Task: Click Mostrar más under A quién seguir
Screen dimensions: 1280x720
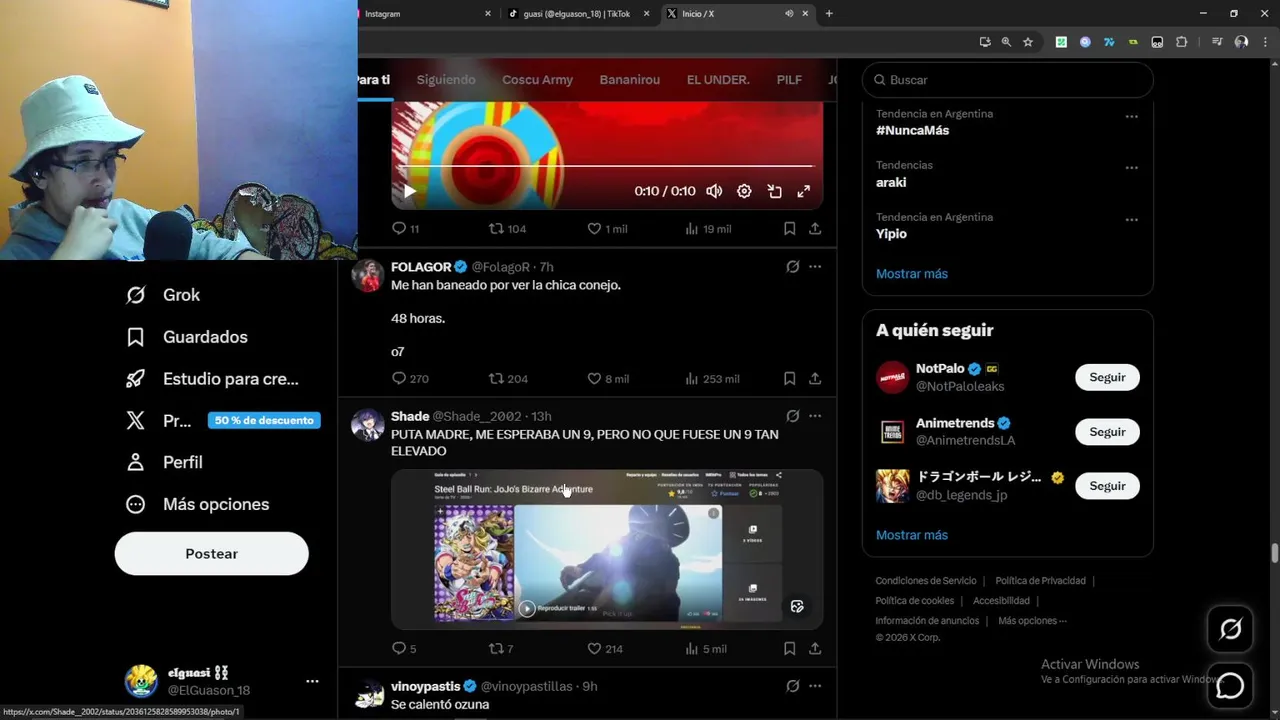Action: pyautogui.click(x=912, y=535)
